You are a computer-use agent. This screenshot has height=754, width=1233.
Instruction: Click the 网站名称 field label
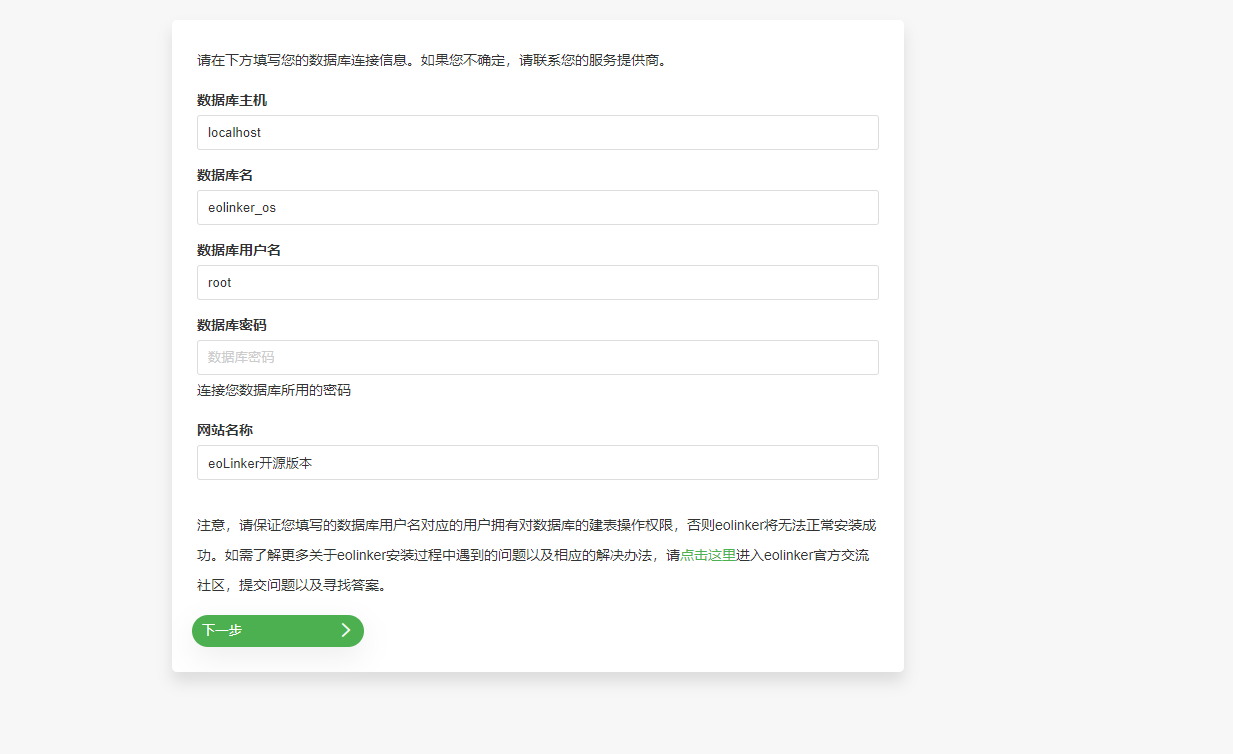(x=224, y=430)
